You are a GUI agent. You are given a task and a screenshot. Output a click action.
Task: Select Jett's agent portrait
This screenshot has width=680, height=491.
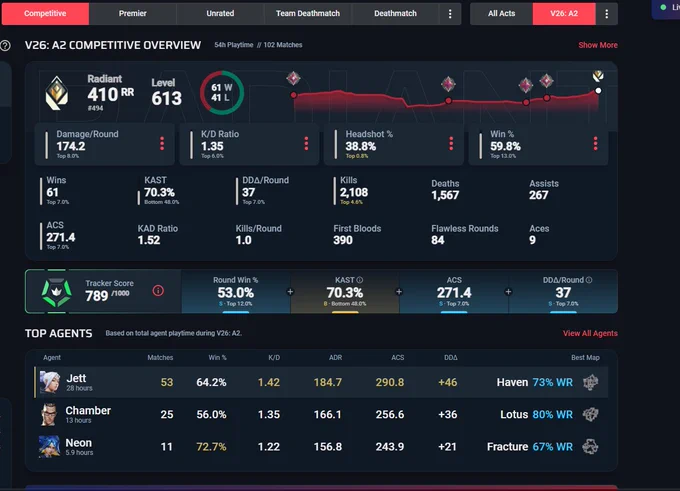pyautogui.click(x=50, y=382)
